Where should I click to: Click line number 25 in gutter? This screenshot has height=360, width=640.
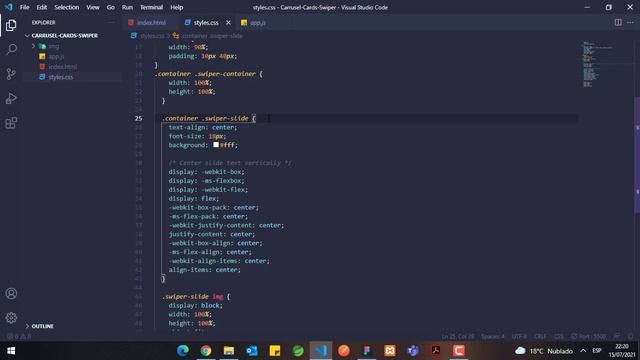pos(138,118)
